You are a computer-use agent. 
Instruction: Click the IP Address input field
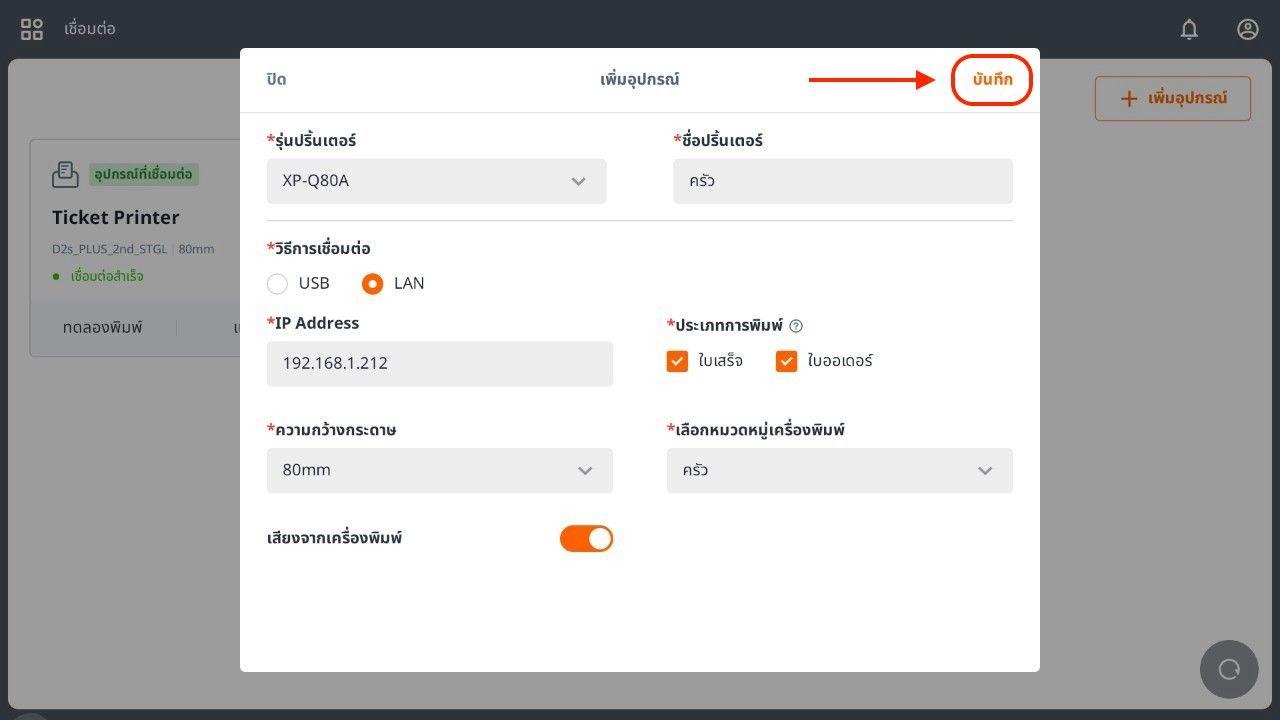point(440,363)
